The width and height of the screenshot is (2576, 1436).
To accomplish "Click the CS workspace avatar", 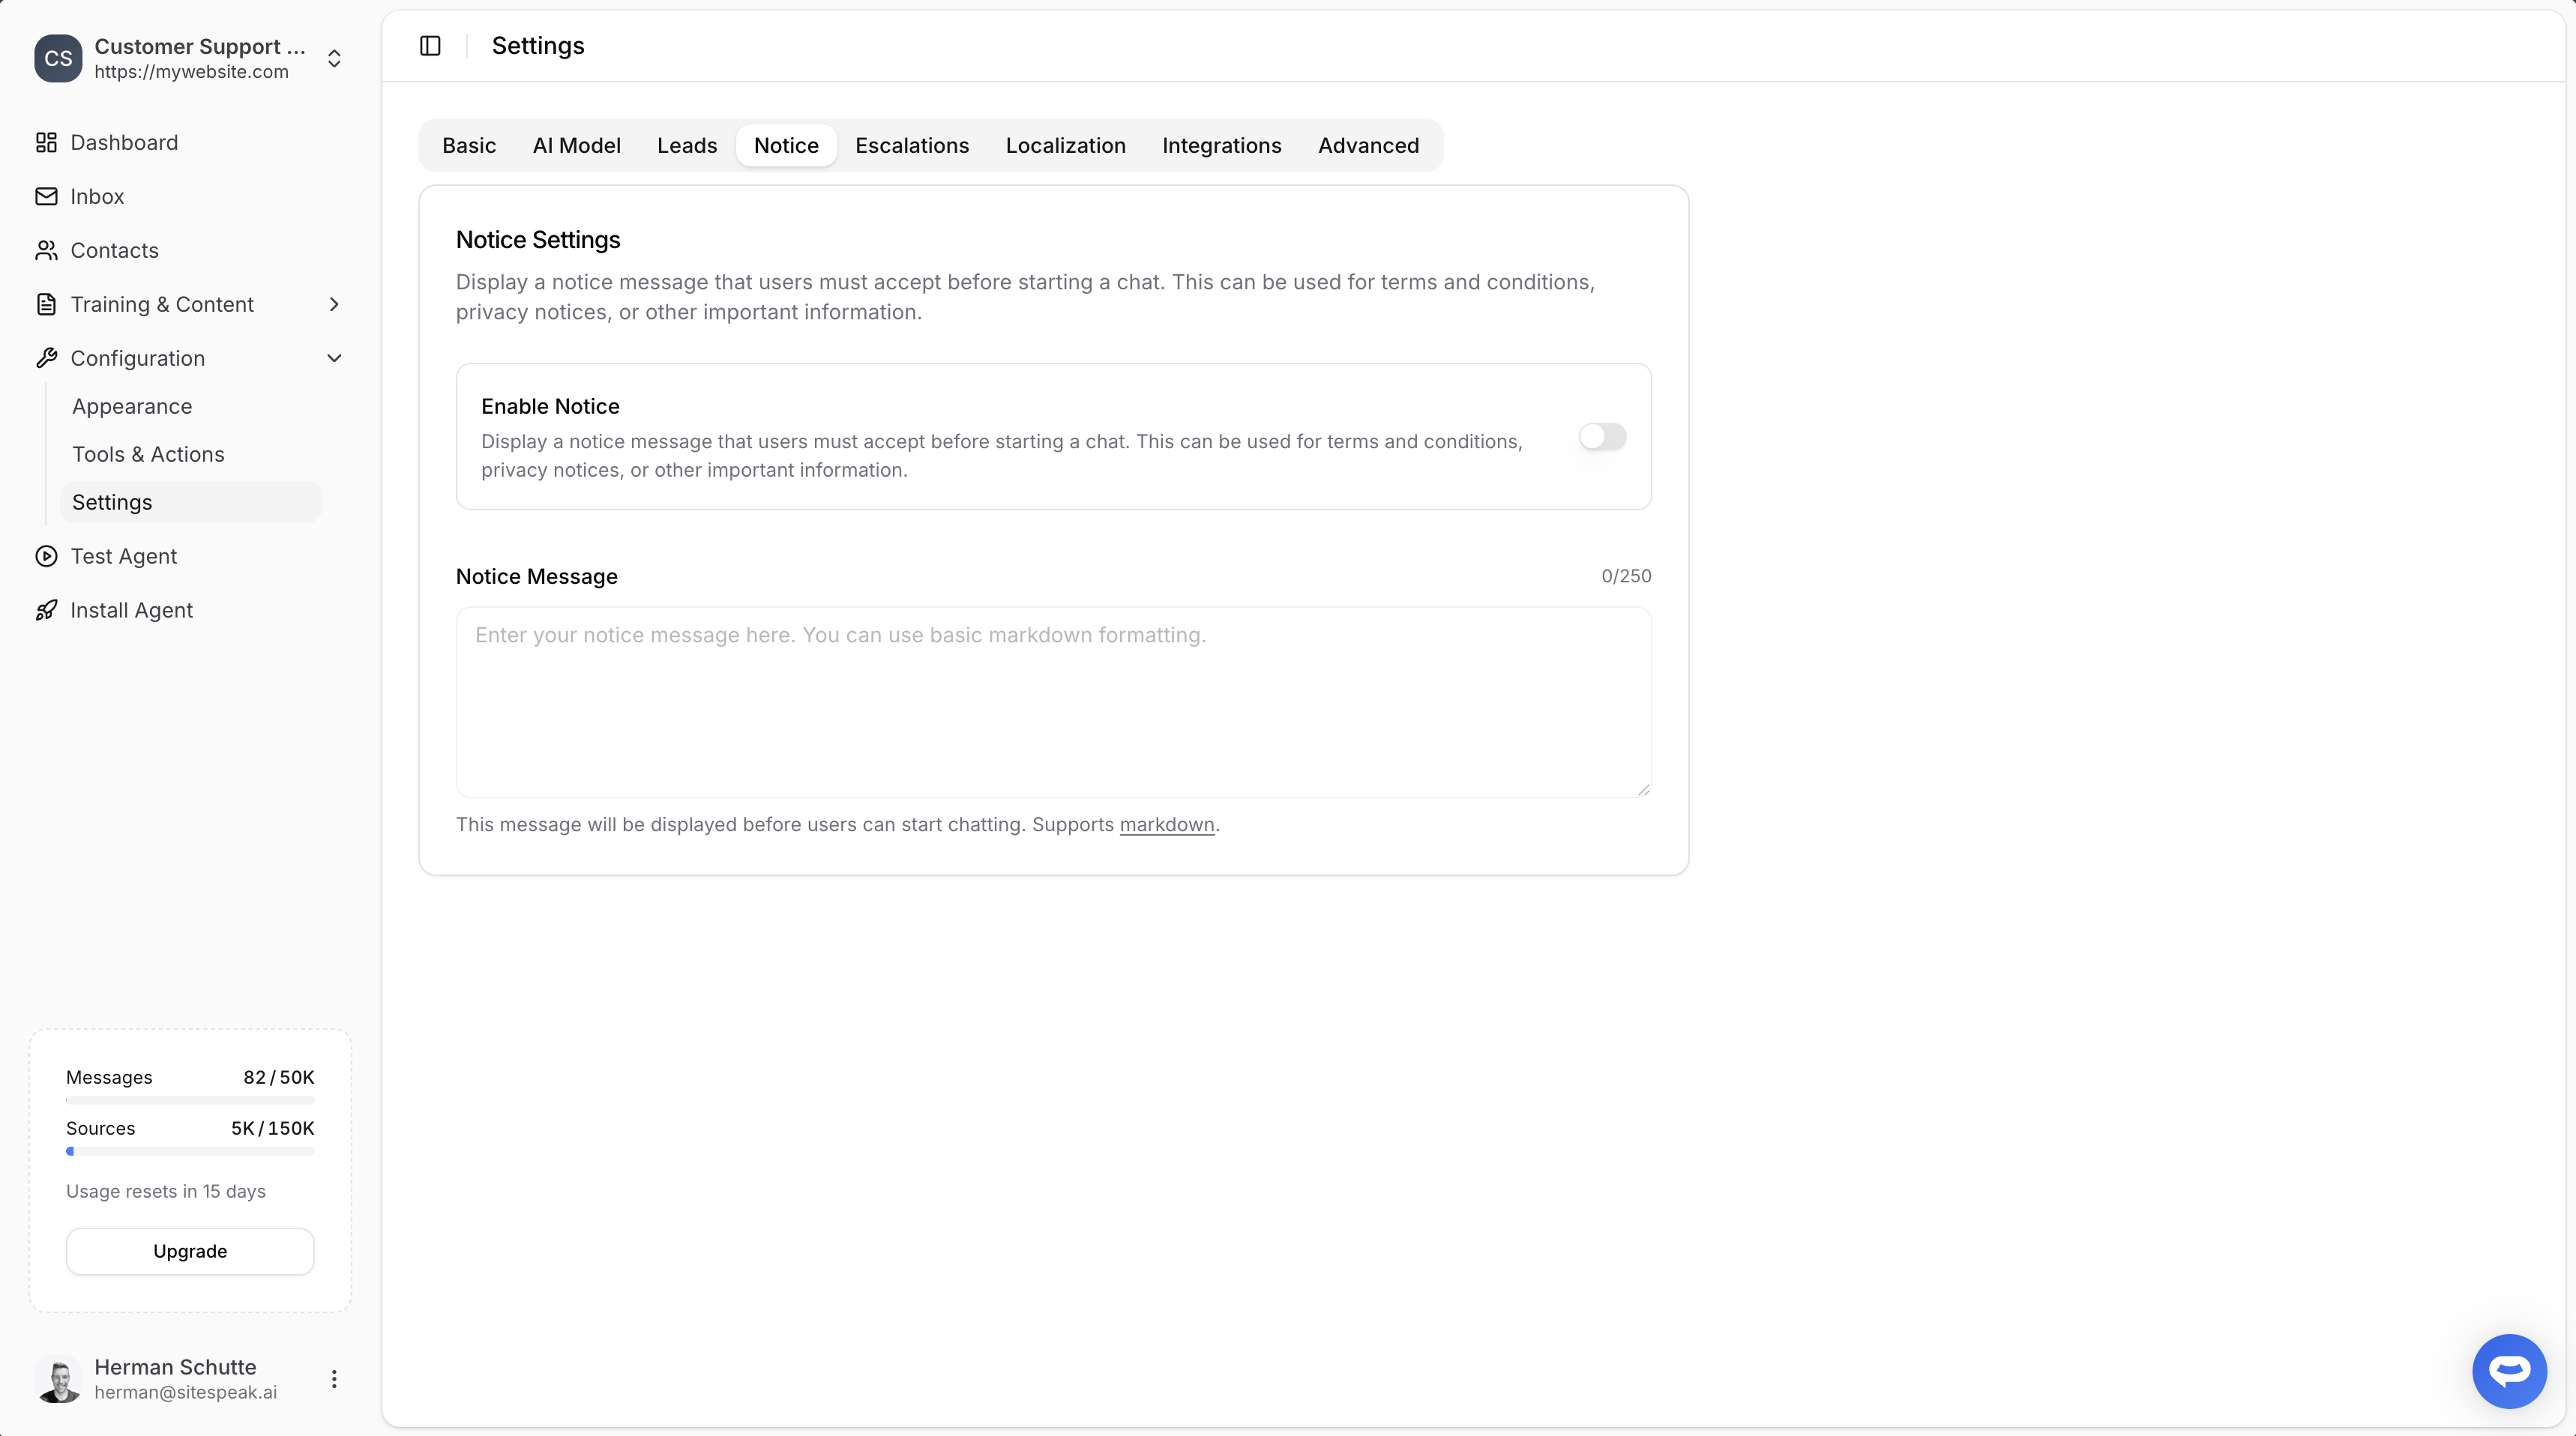I will (x=57, y=58).
